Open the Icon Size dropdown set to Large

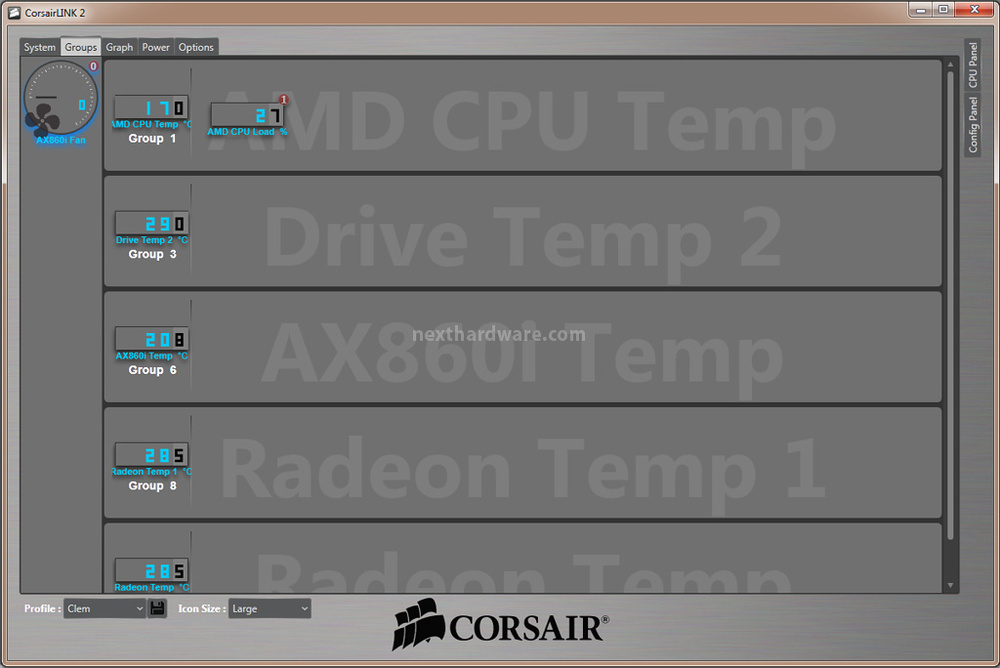coord(270,609)
